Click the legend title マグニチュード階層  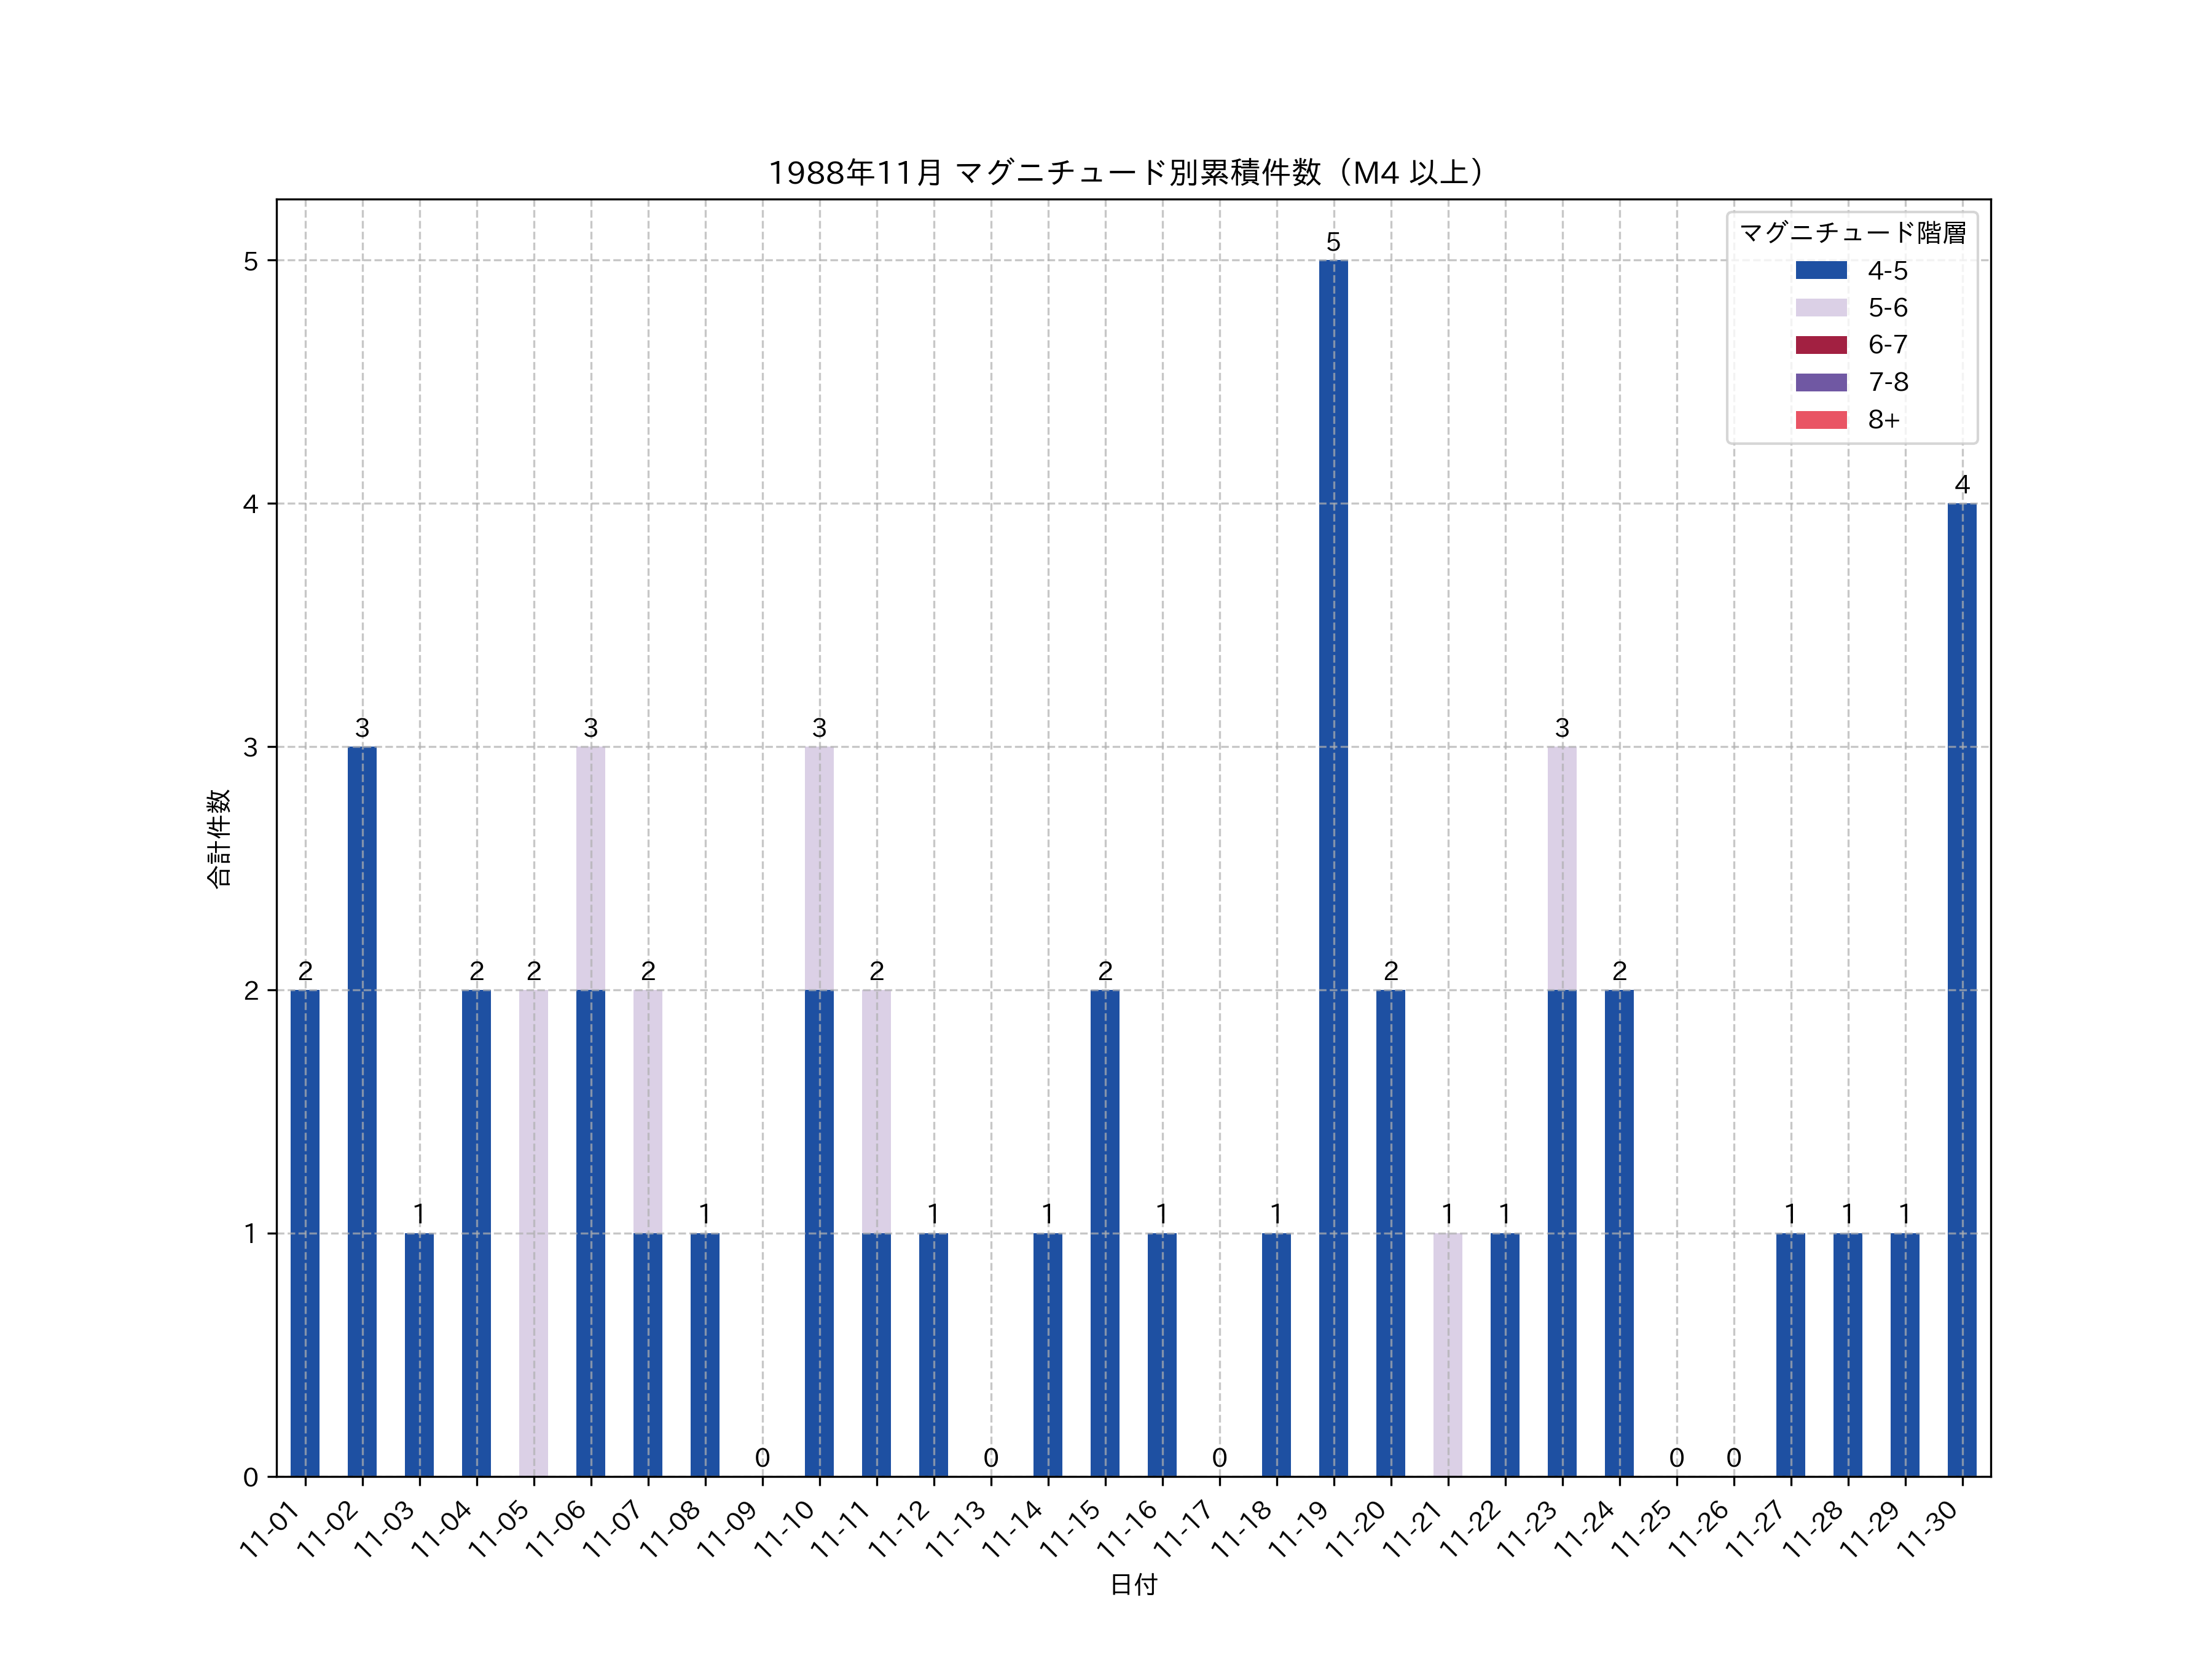click(1852, 233)
